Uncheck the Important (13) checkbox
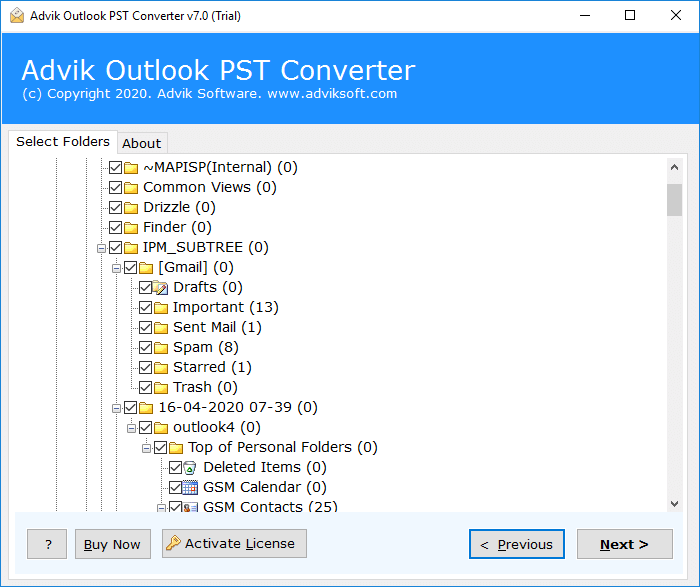The width and height of the screenshot is (700, 587). pyautogui.click(x=146, y=308)
